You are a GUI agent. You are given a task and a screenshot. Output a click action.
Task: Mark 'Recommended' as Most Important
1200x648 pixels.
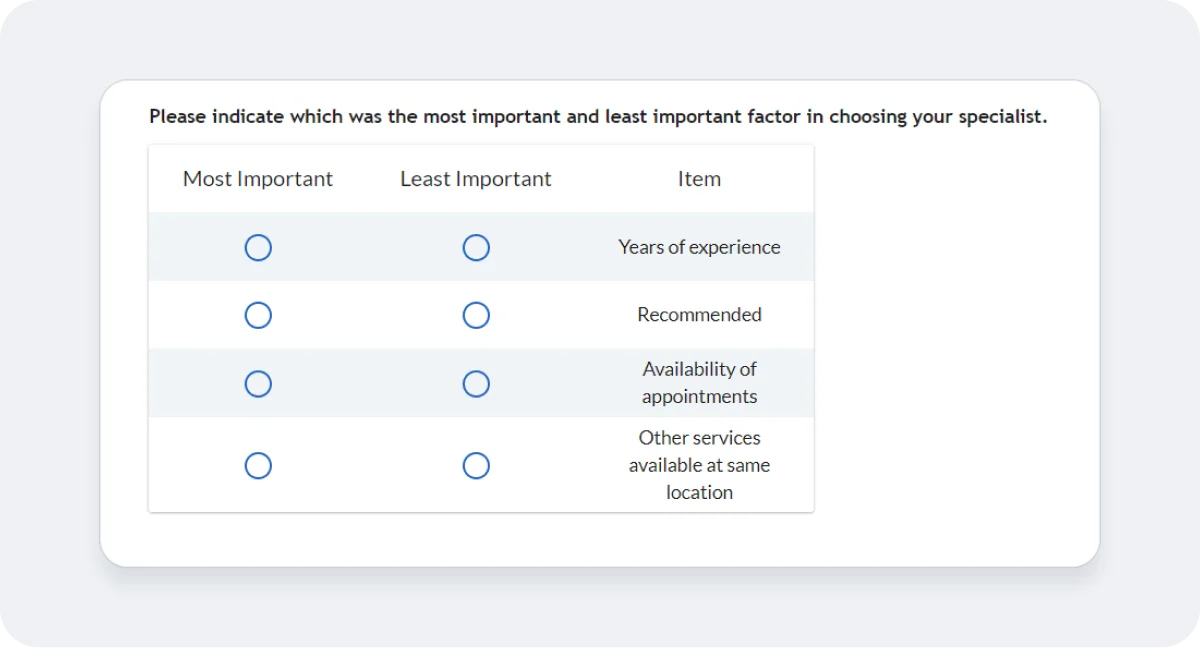(258, 315)
